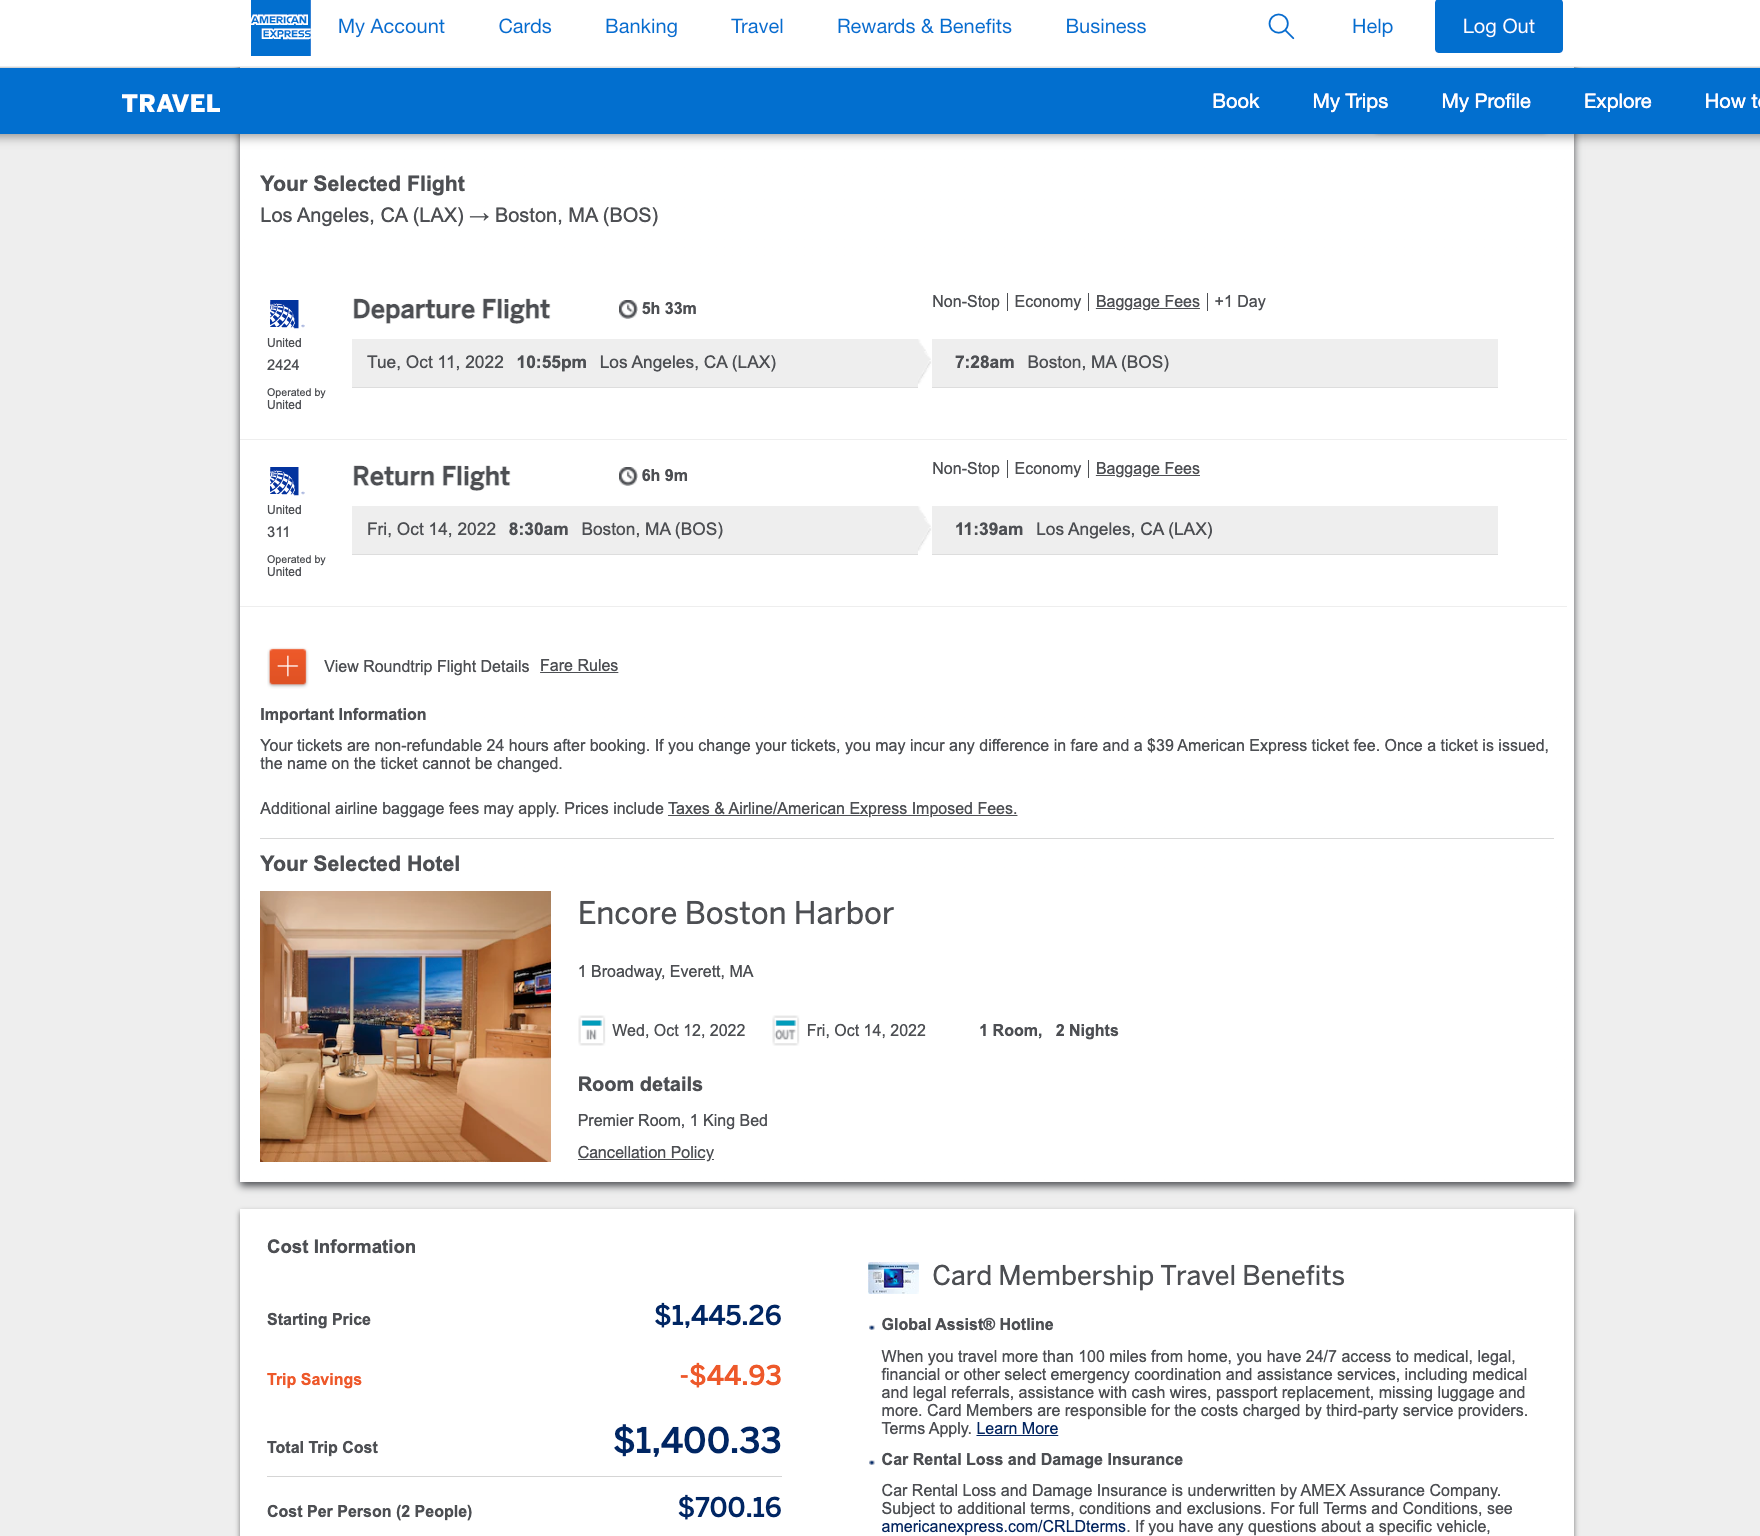1760x1536 pixels.
Task: Go to the My Profile tab
Action: pos(1486,101)
